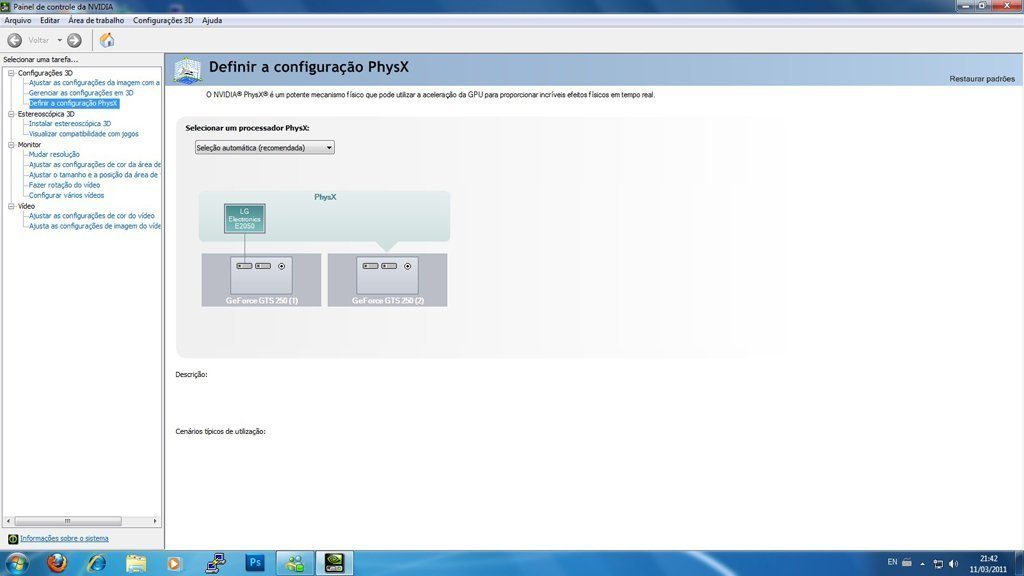Screen dimensions: 1024x576
Task: Click the Restaurar padrões link
Action: 982,79
